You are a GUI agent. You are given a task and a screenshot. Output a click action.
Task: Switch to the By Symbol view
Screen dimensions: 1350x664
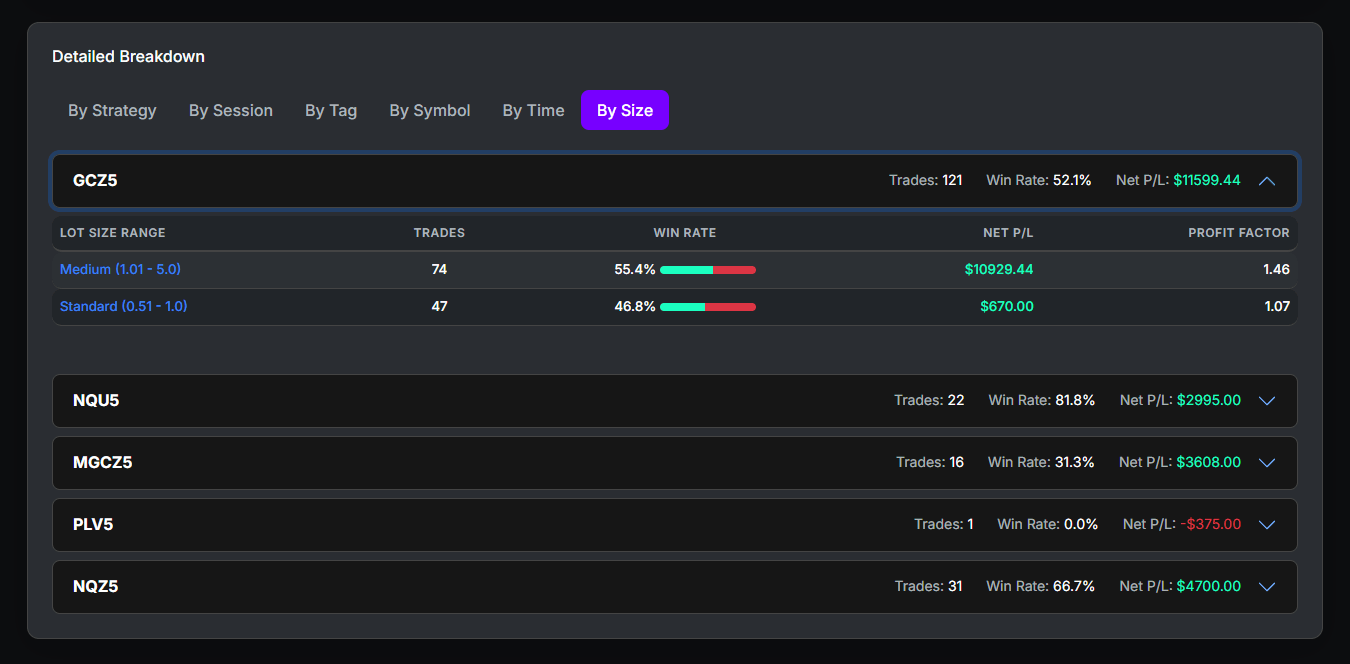429,110
